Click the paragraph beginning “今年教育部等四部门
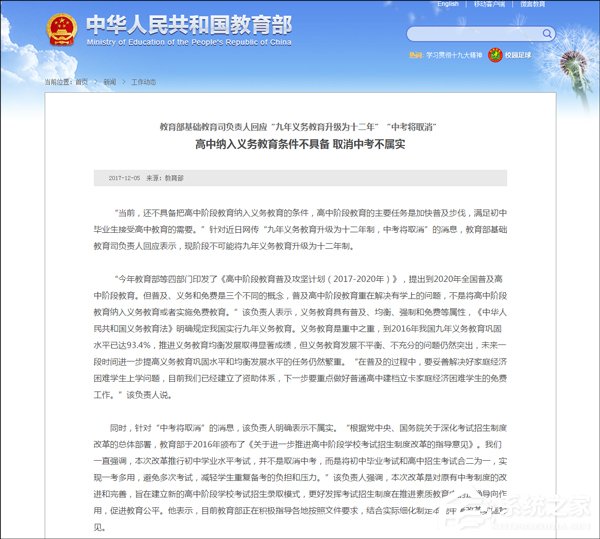The height and width of the screenshot is (539, 600). [300, 337]
